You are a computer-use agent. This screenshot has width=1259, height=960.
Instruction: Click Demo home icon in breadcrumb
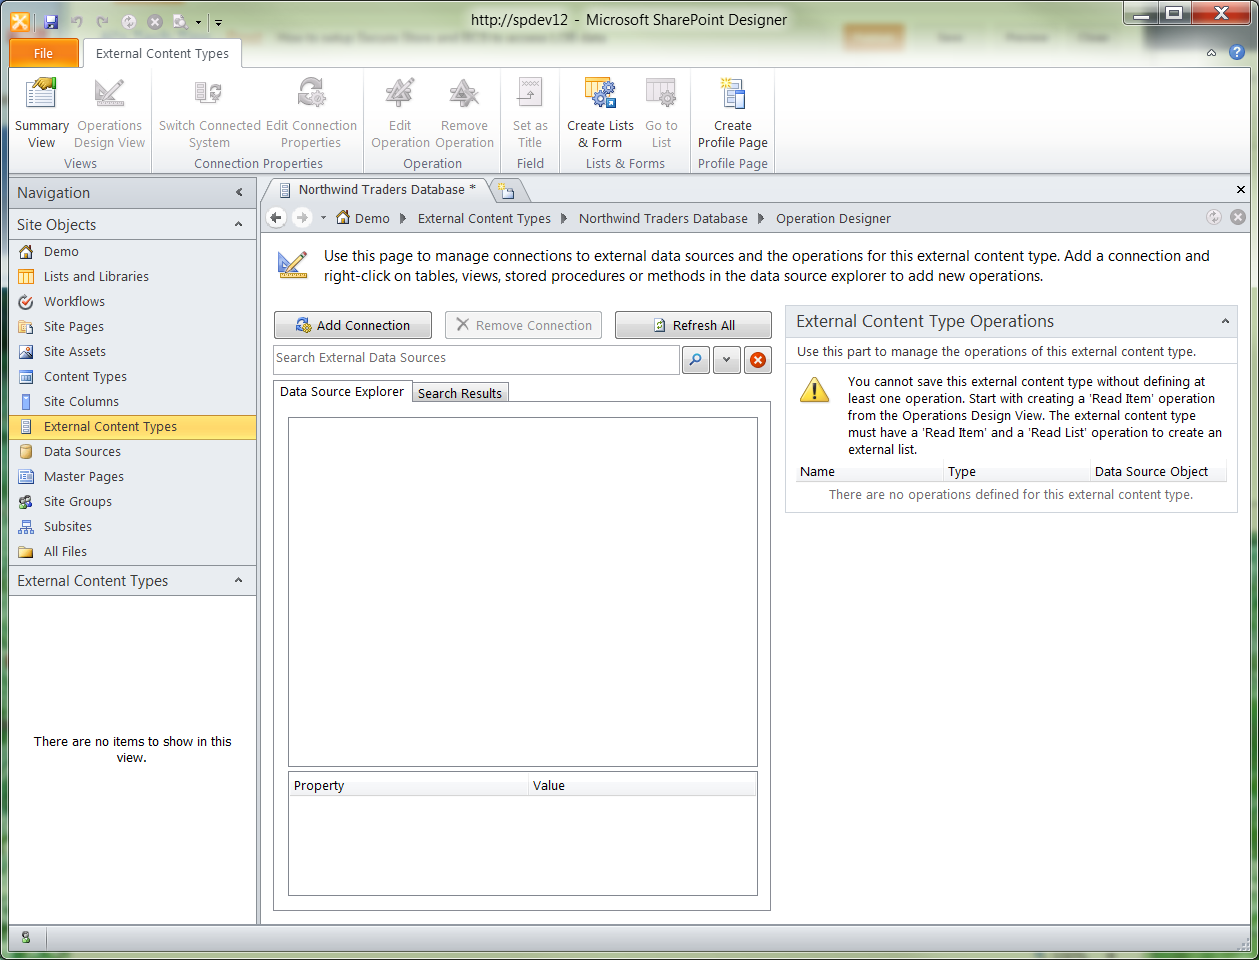click(343, 217)
